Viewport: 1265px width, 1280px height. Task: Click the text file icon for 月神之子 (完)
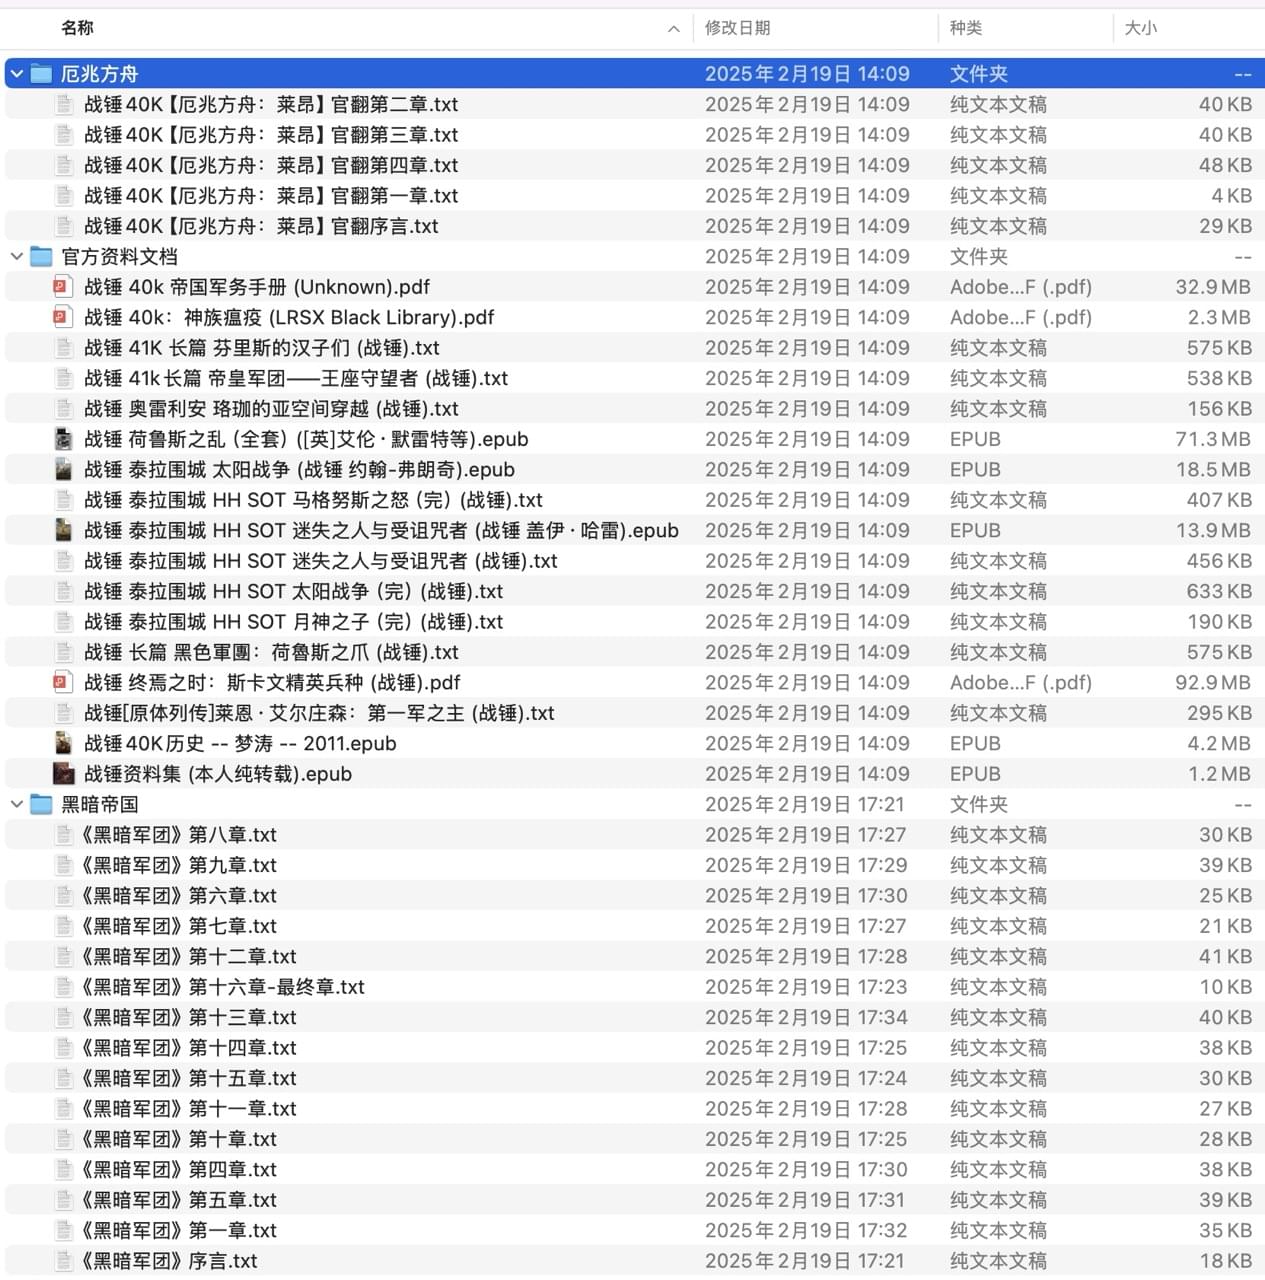(64, 622)
